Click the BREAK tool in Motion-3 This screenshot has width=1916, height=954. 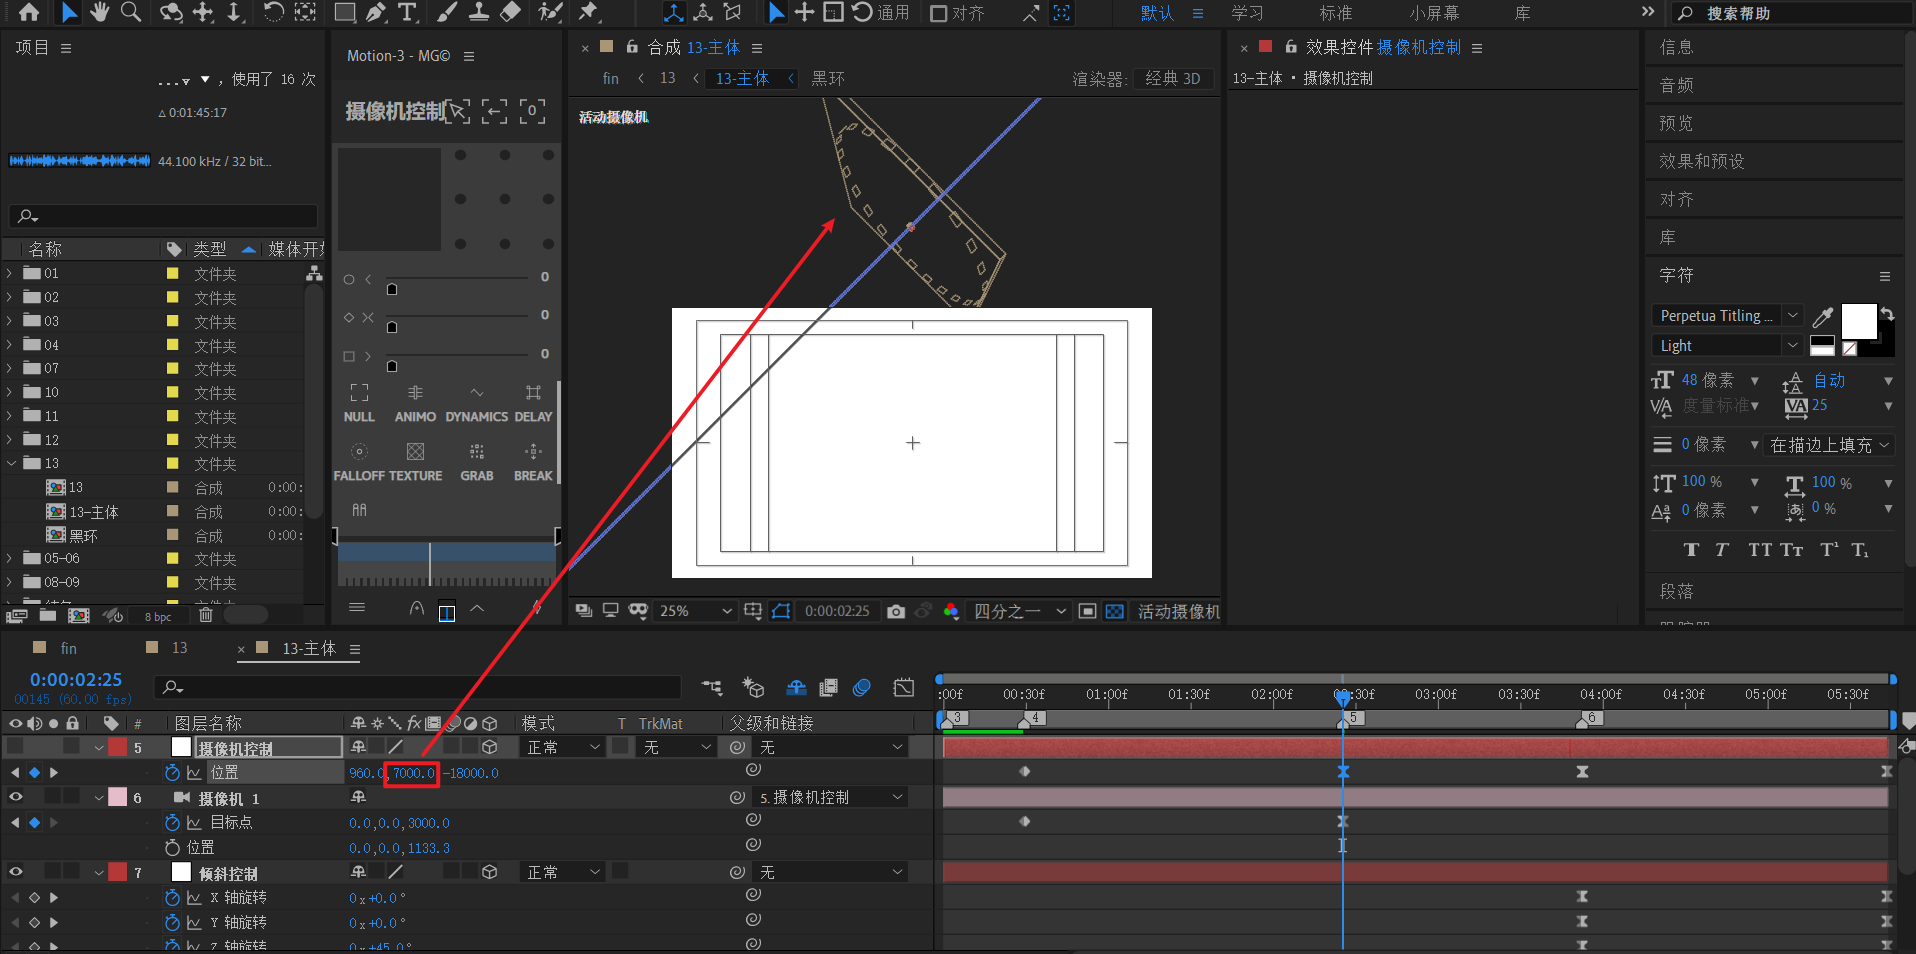[533, 463]
